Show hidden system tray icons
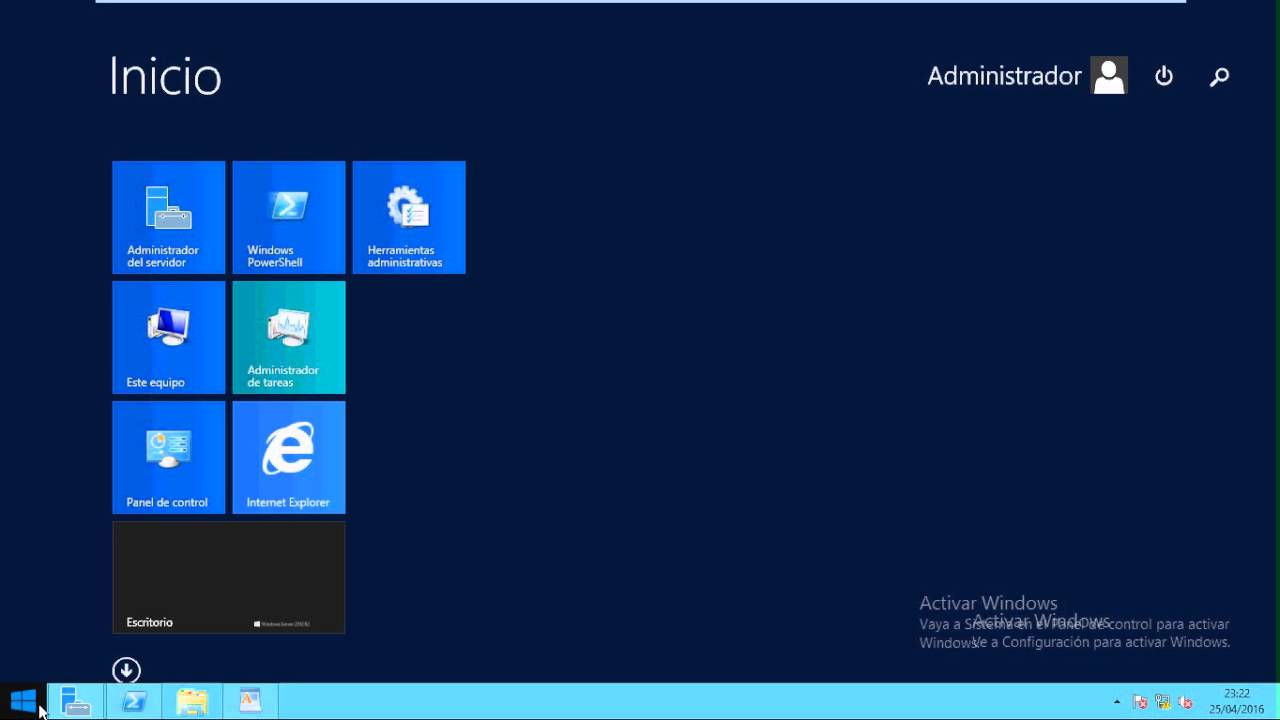The image size is (1280, 720). (x=1117, y=702)
